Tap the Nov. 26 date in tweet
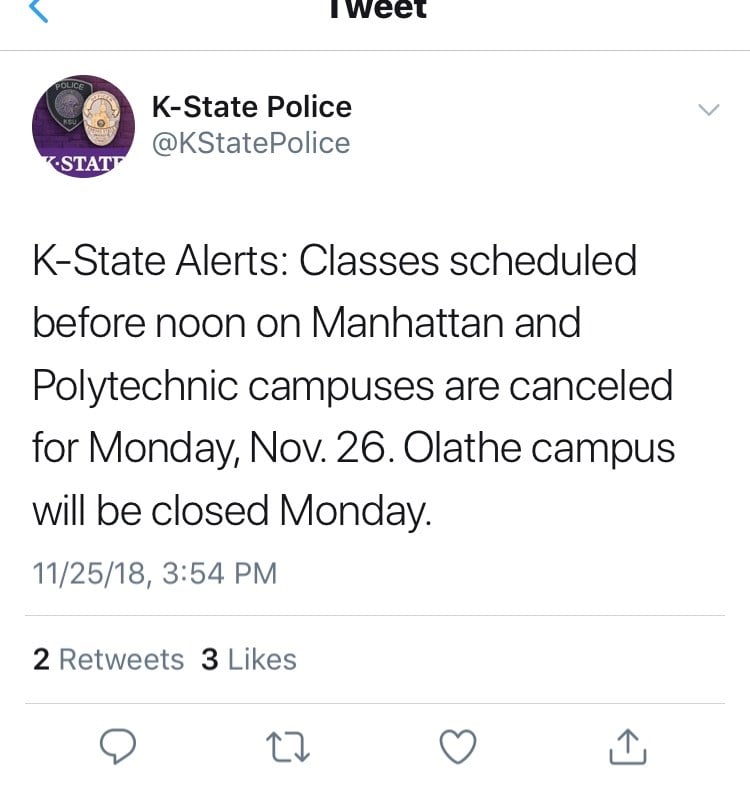750x787 pixels. (x=321, y=448)
